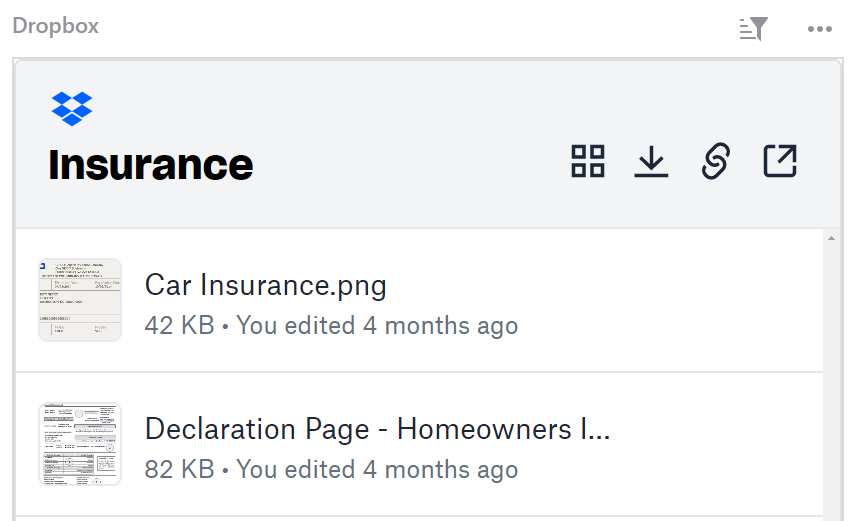This screenshot has width=853, height=521.
Task: Click the 42 KB file details text
Action: coord(331,325)
